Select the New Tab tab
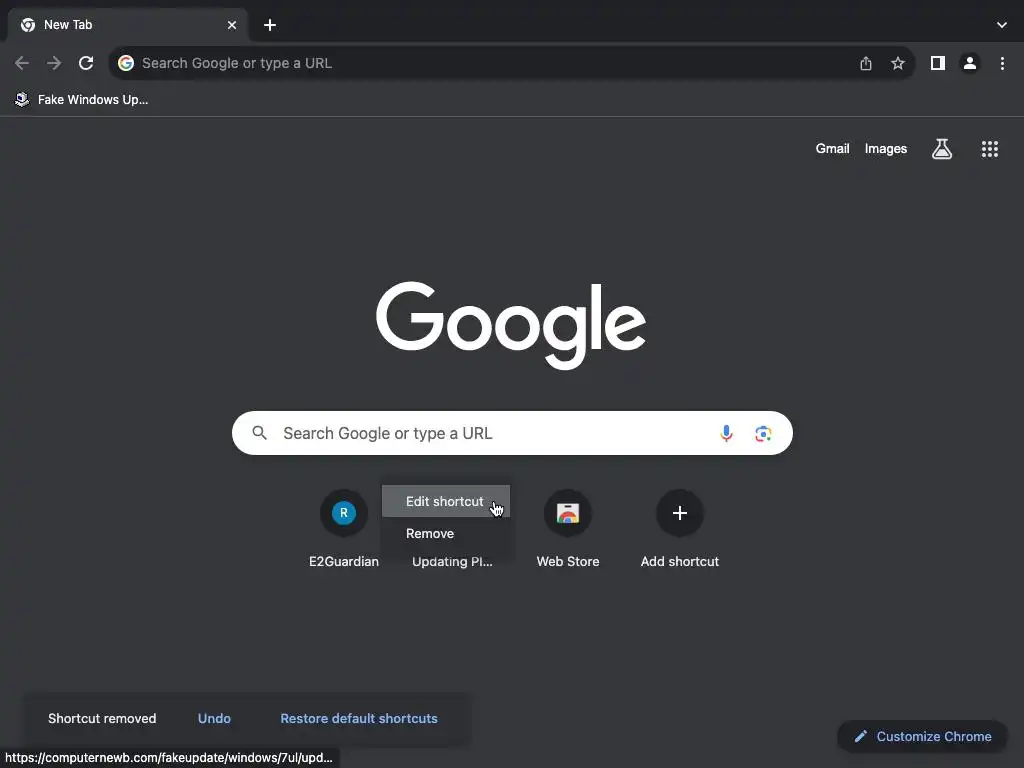This screenshot has height=768, width=1024. click(x=128, y=25)
